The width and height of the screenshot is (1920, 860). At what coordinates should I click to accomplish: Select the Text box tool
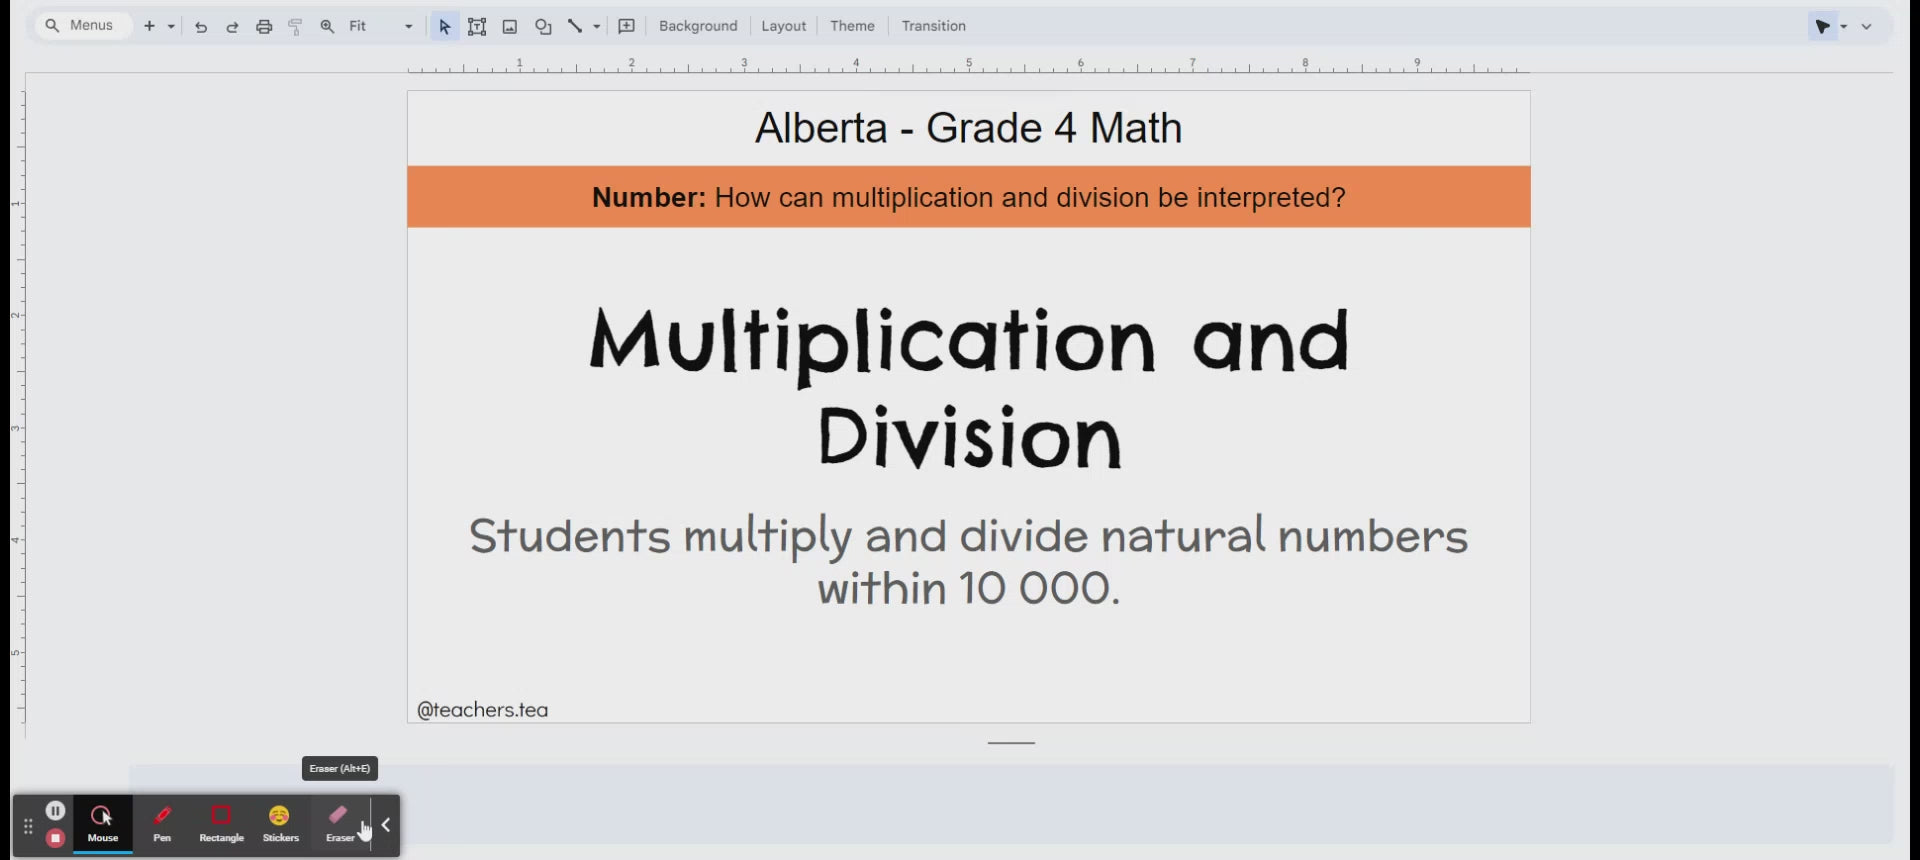pos(477,27)
